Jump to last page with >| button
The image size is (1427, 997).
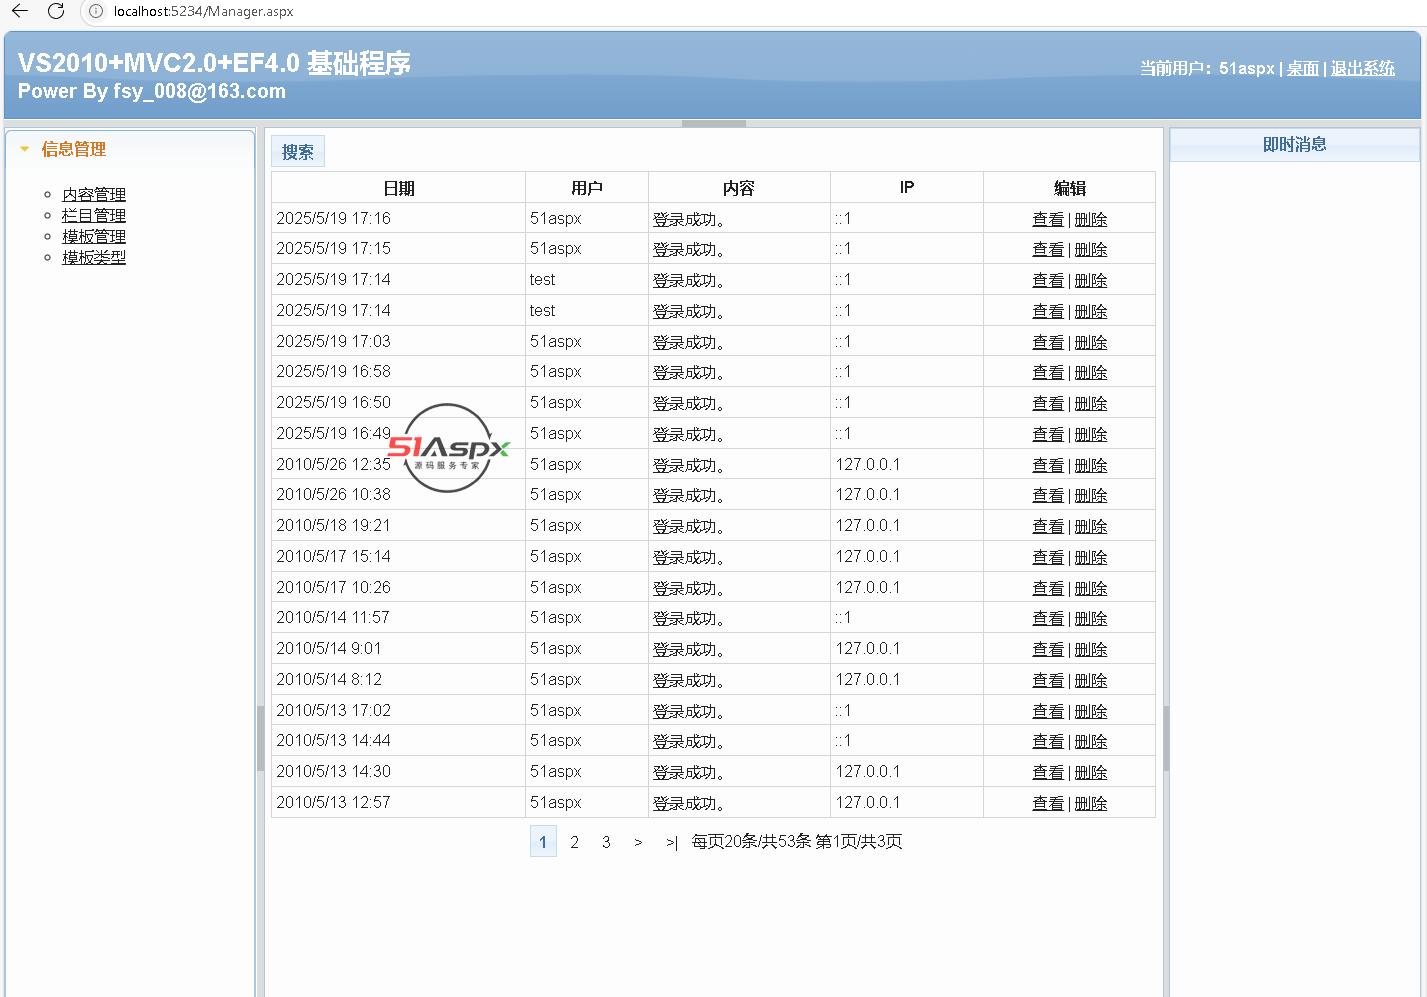coord(671,842)
